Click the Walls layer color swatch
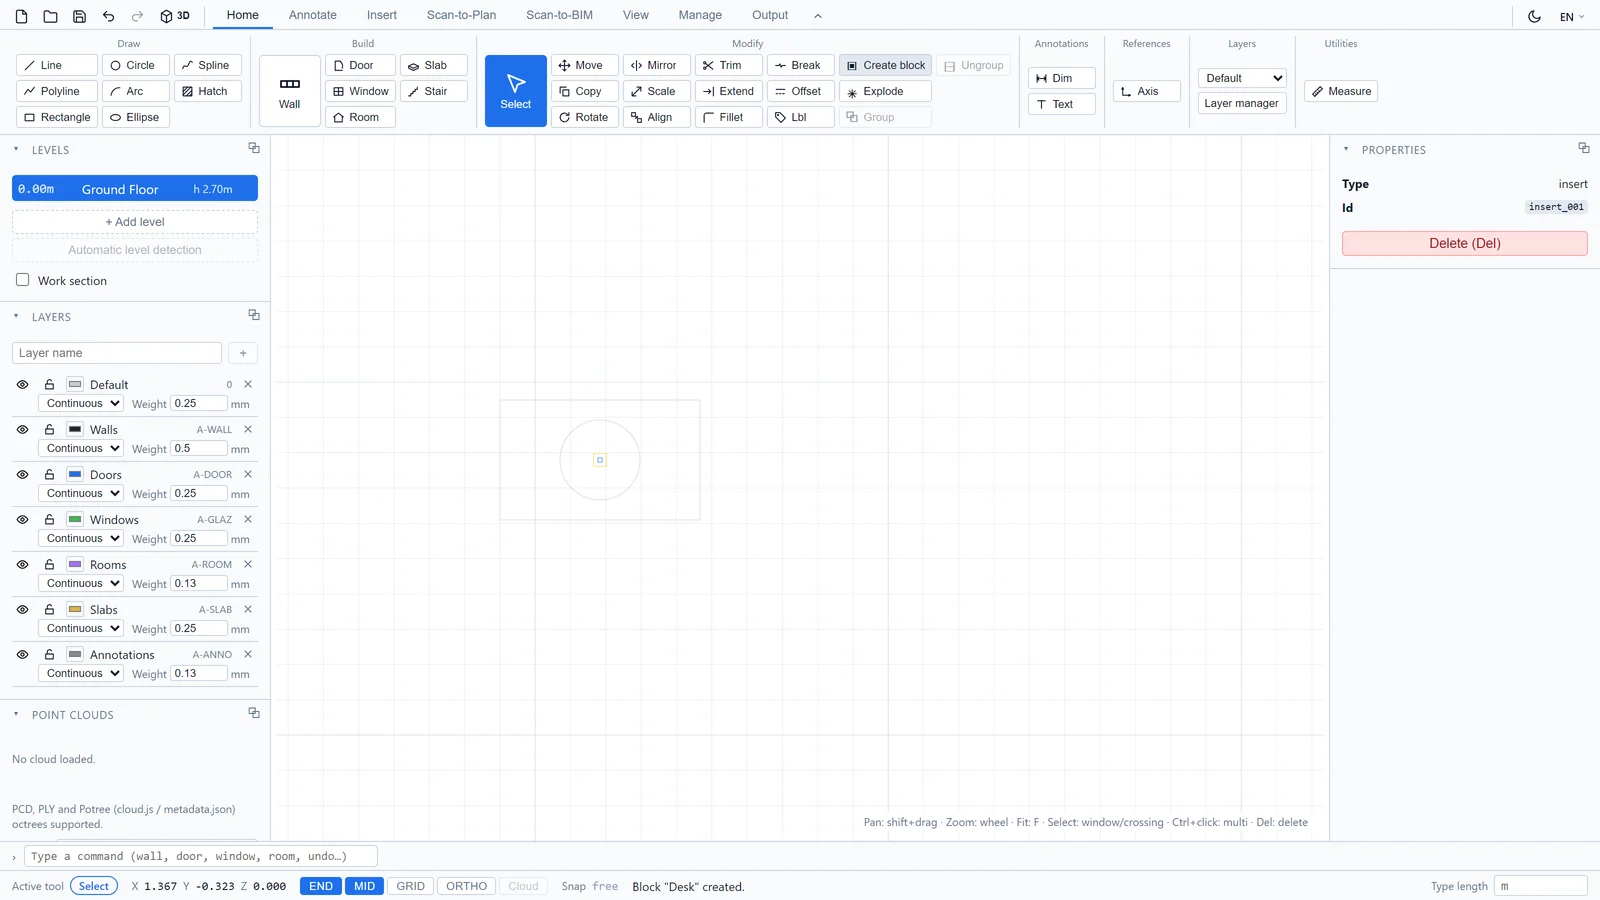This screenshot has width=1600, height=900. click(75, 429)
